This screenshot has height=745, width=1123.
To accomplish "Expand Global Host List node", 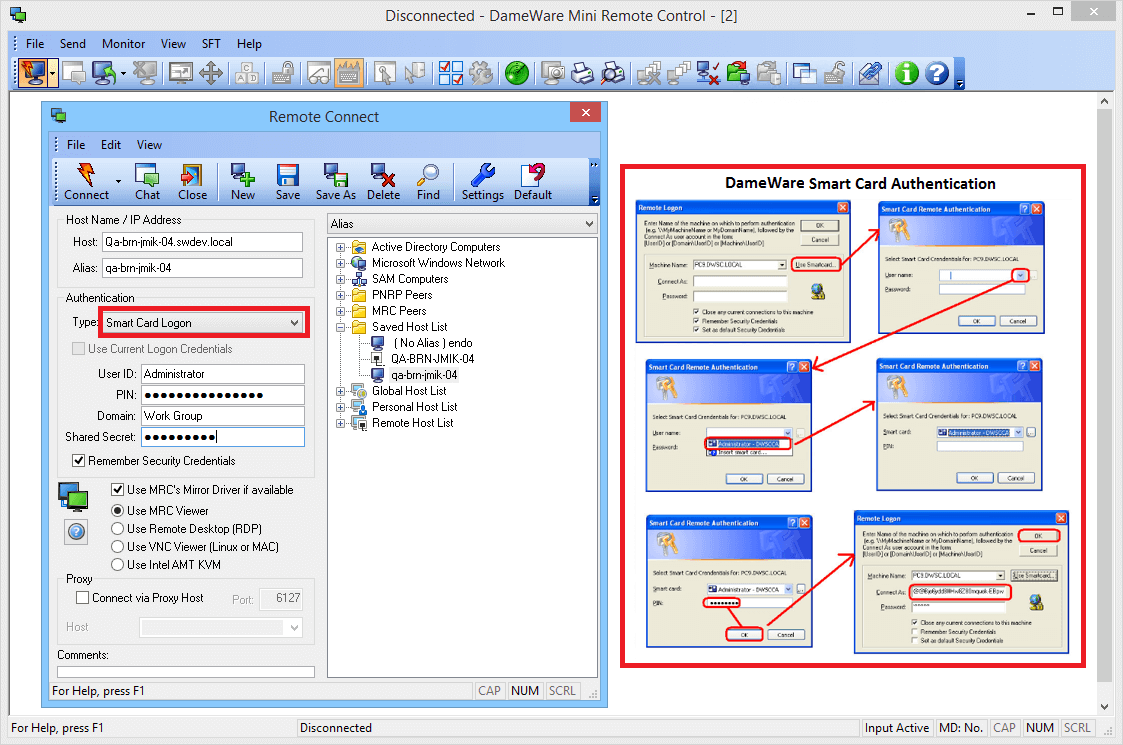I will pyautogui.click(x=341, y=391).
